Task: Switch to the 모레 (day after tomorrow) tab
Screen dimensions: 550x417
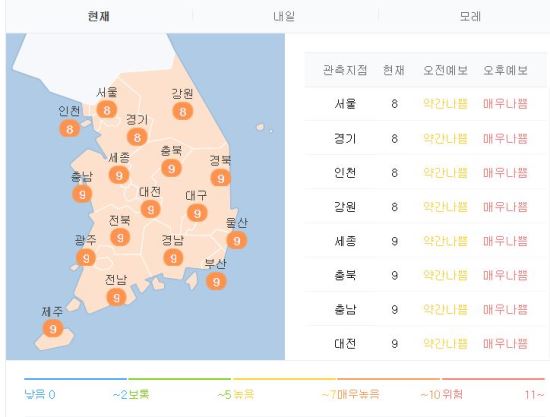Action: (x=470, y=16)
